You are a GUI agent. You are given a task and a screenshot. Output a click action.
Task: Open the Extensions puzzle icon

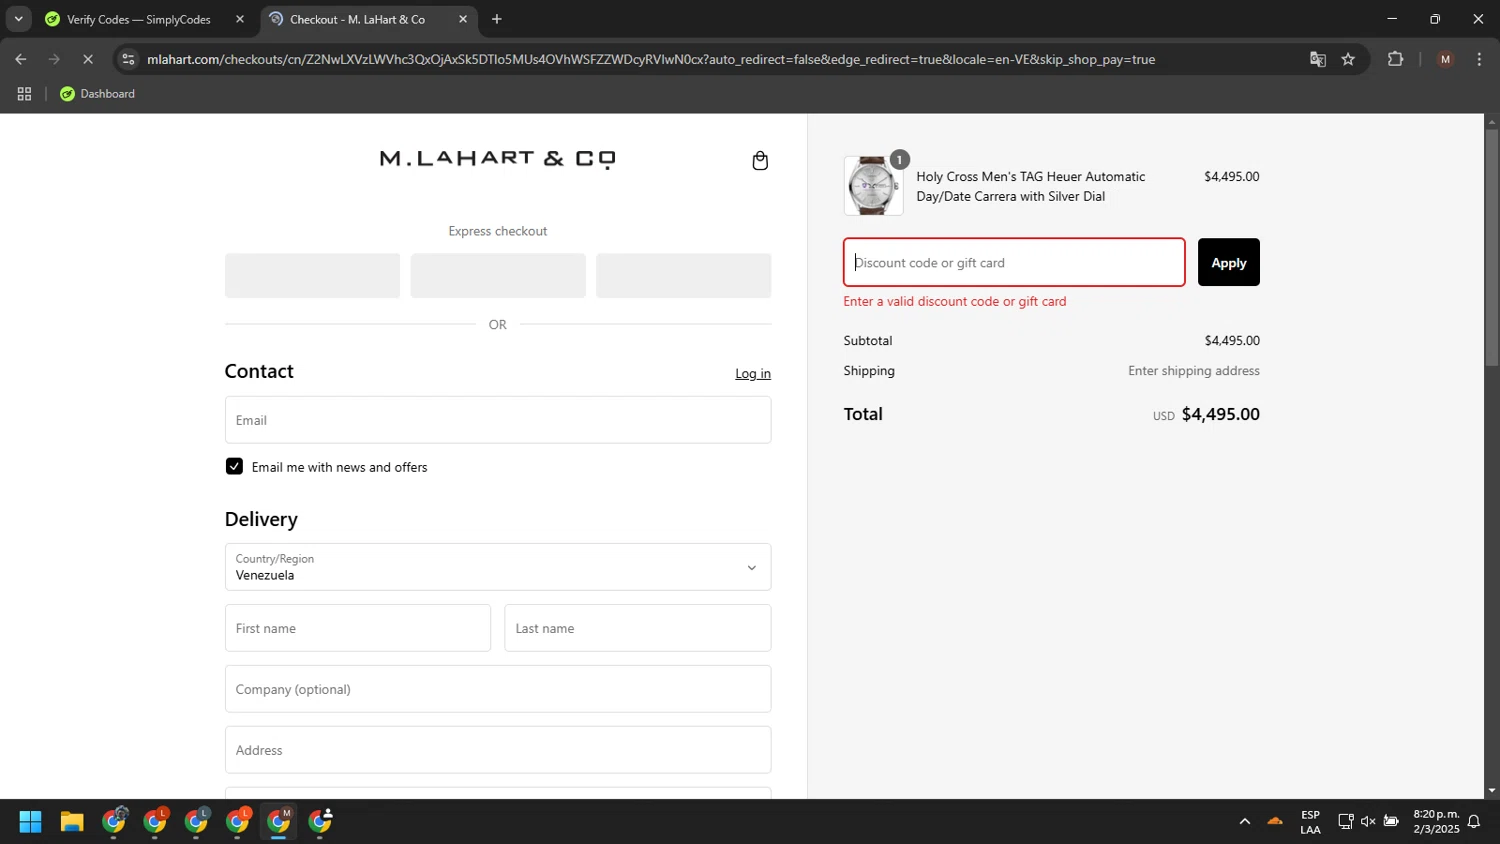click(1396, 59)
